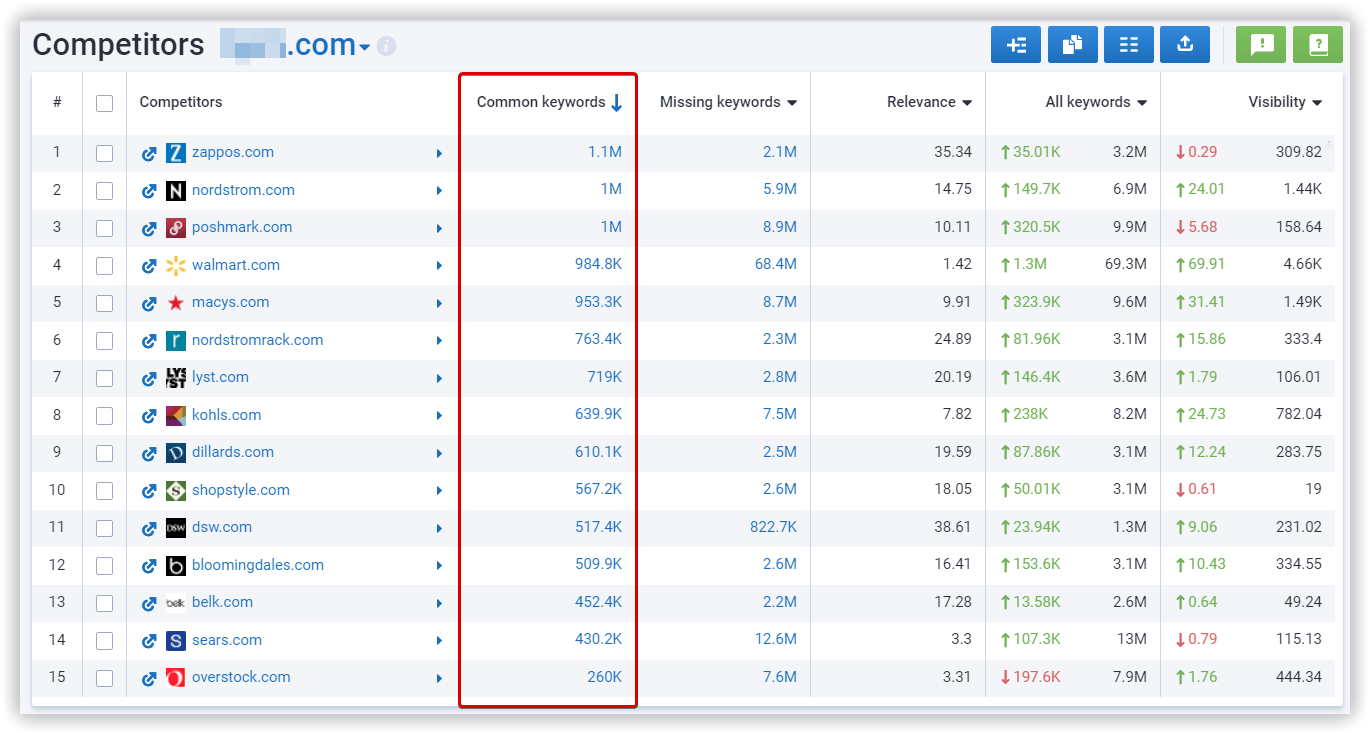Click the Zappos favicon logo
The height and width of the screenshot is (734, 1370).
tap(176, 153)
